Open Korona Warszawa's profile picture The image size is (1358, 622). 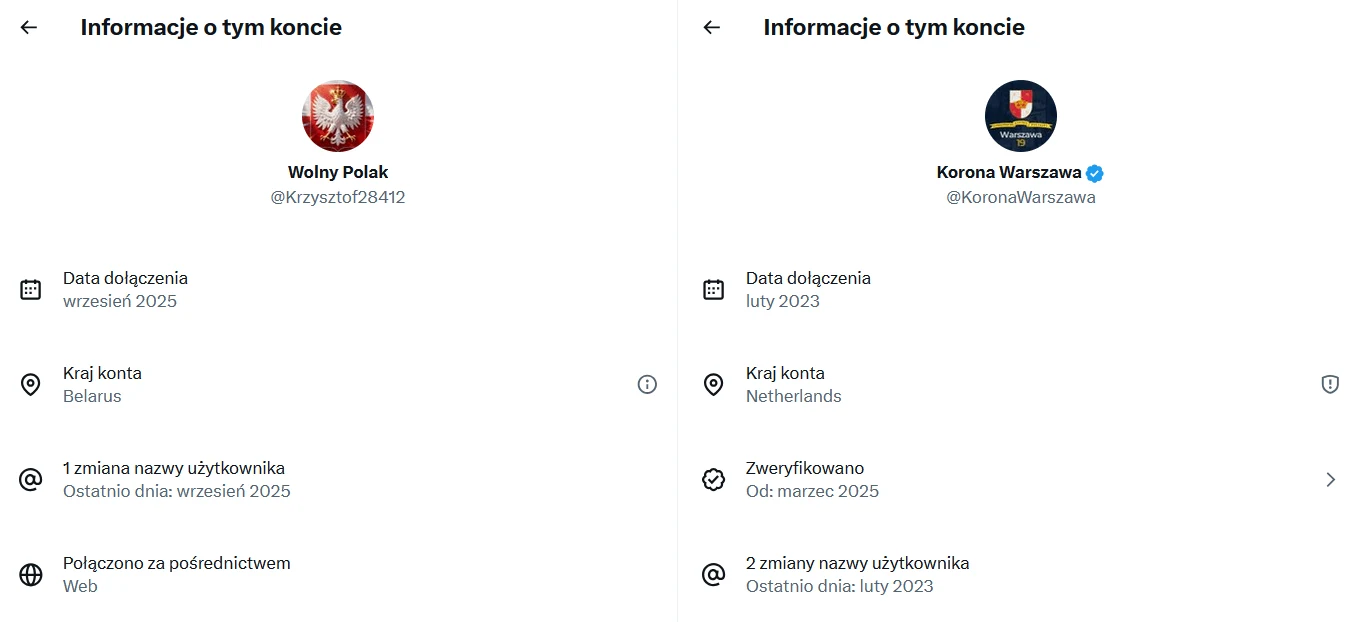point(1020,115)
